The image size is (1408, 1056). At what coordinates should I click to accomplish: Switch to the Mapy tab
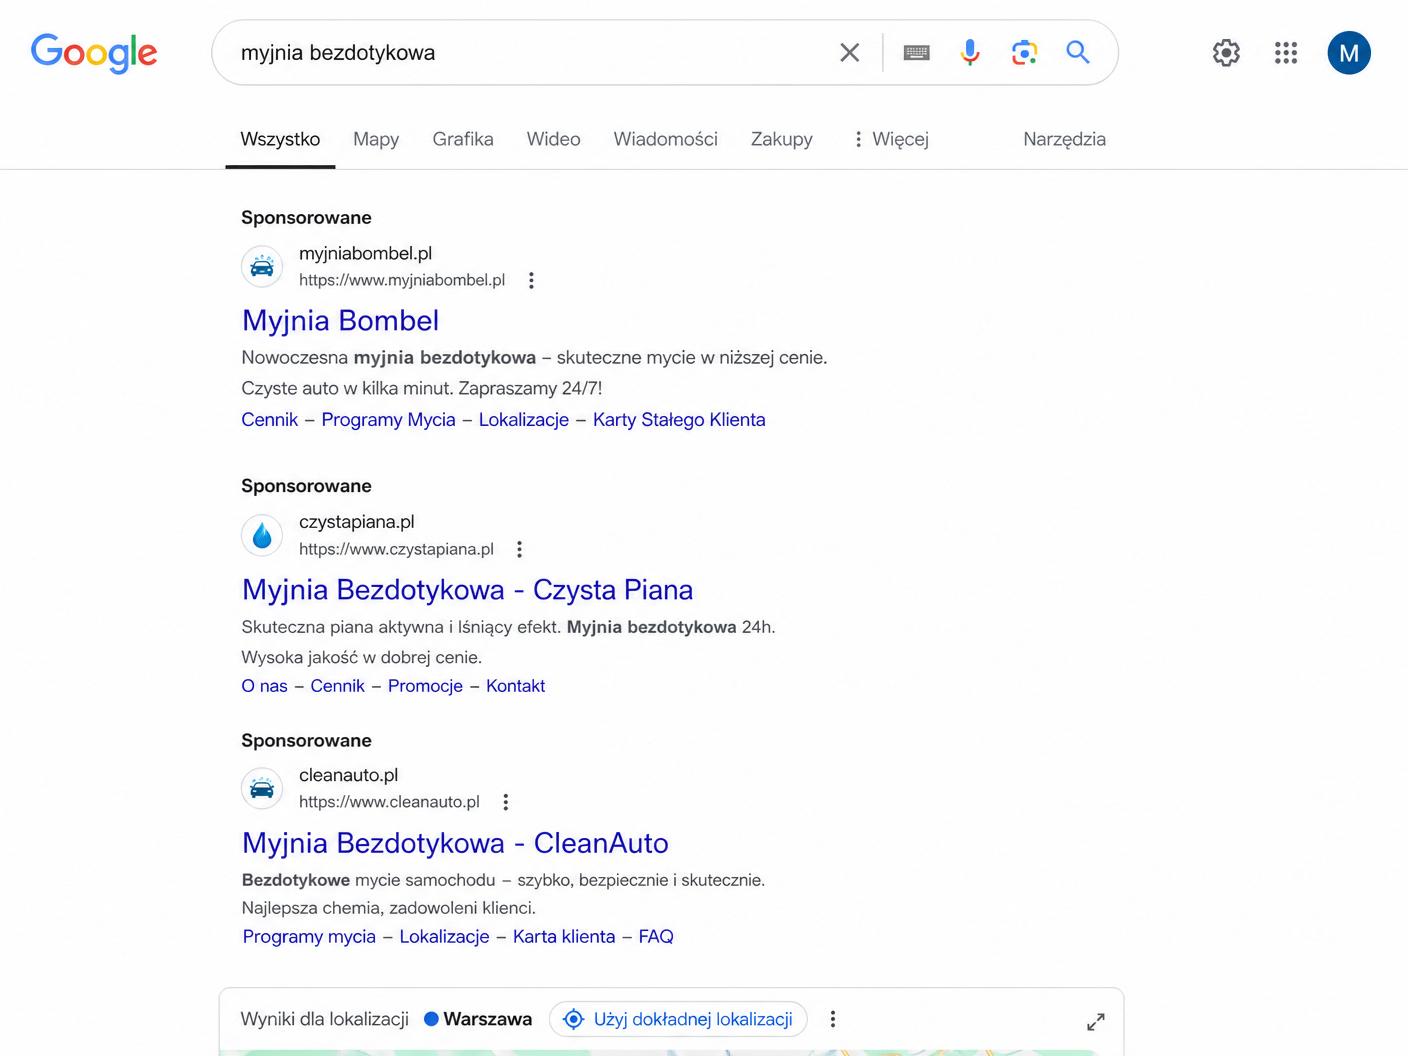(376, 139)
